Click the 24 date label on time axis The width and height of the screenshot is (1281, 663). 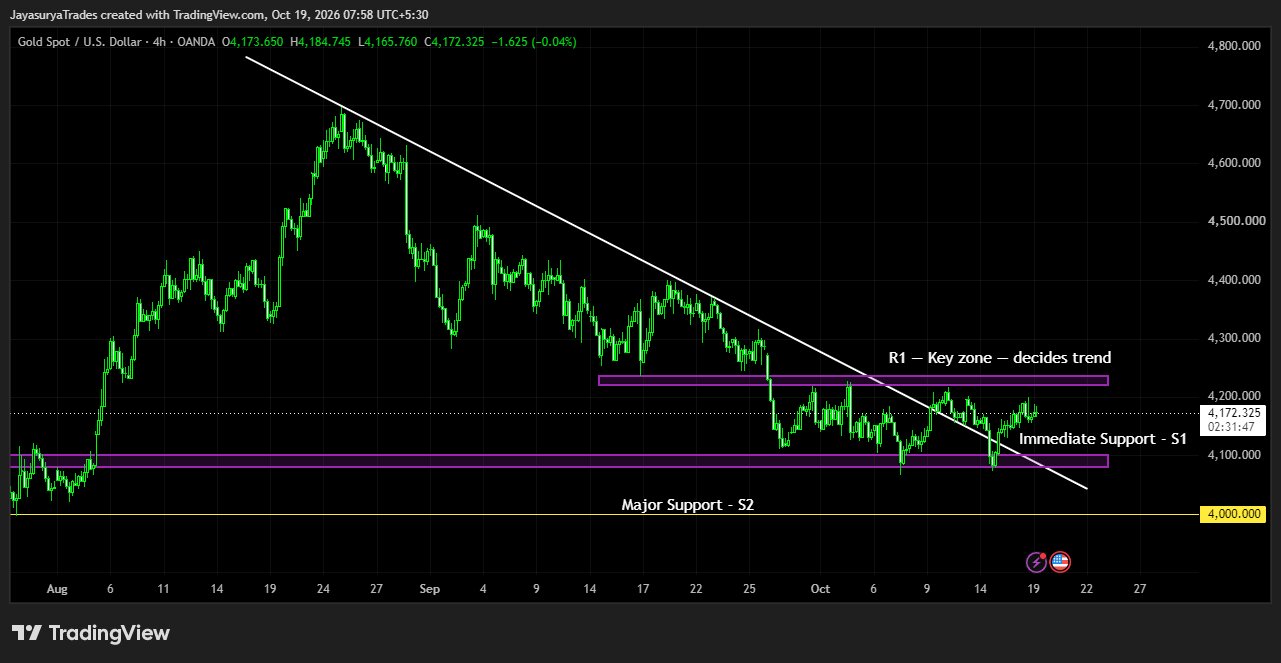pyautogui.click(x=324, y=590)
